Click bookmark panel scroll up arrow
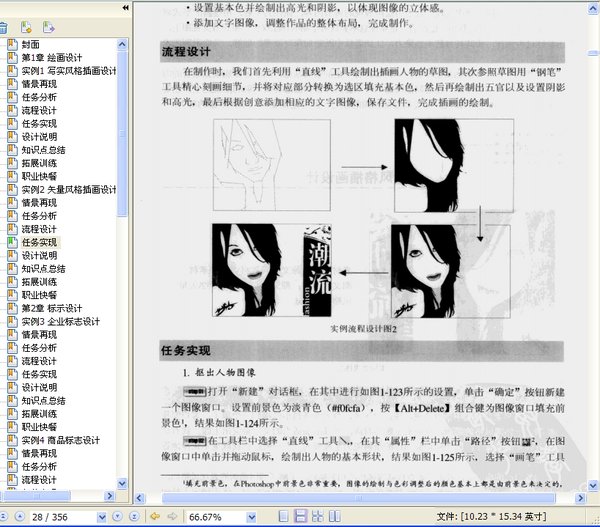This screenshot has width=600, height=527. [122, 44]
